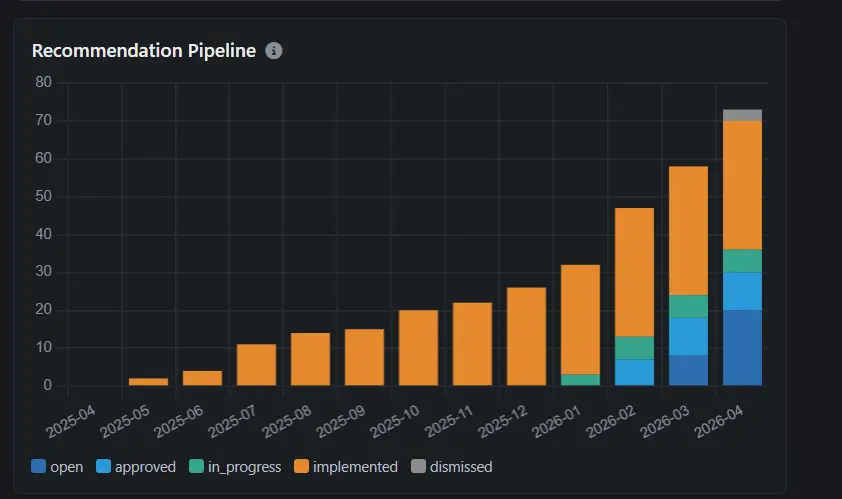The width and height of the screenshot is (842, 499).
Task: Click the light blue approved segment of 2026-03
Action: pyautogui.click(x=688, y=336)
